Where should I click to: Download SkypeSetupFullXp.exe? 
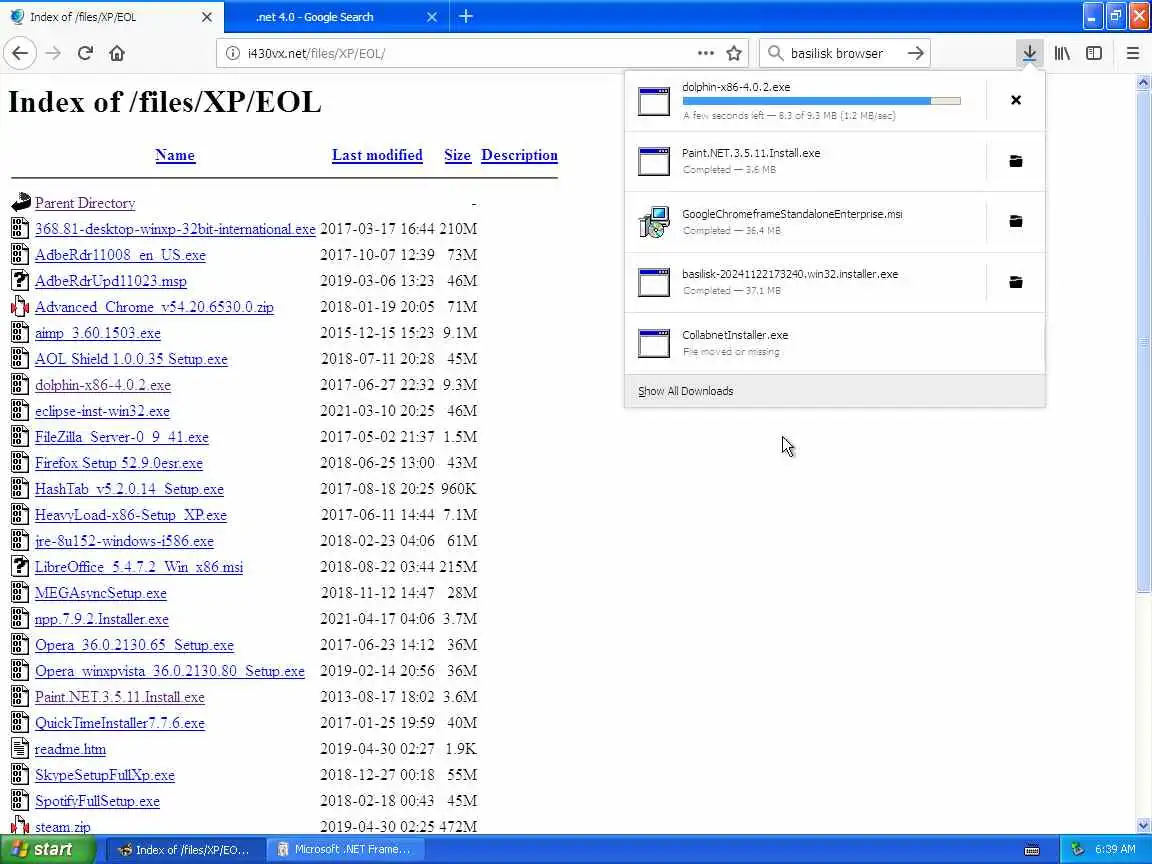click(105, 775)
